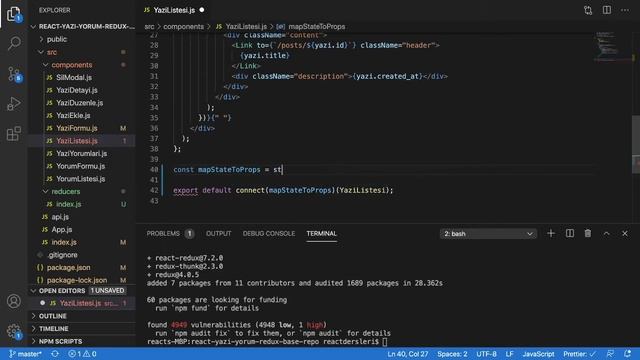Select the Terminal tab
Image resolution: width=640 pixels, height=360 pixels.
321,233
